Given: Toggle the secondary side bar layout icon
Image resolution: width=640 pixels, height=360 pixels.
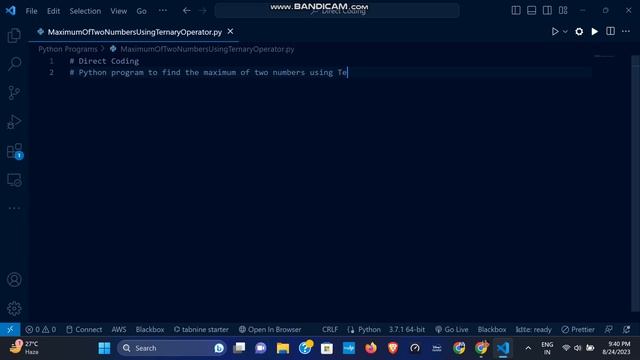Looking at the screenshot, I should (x=547, y=11).
